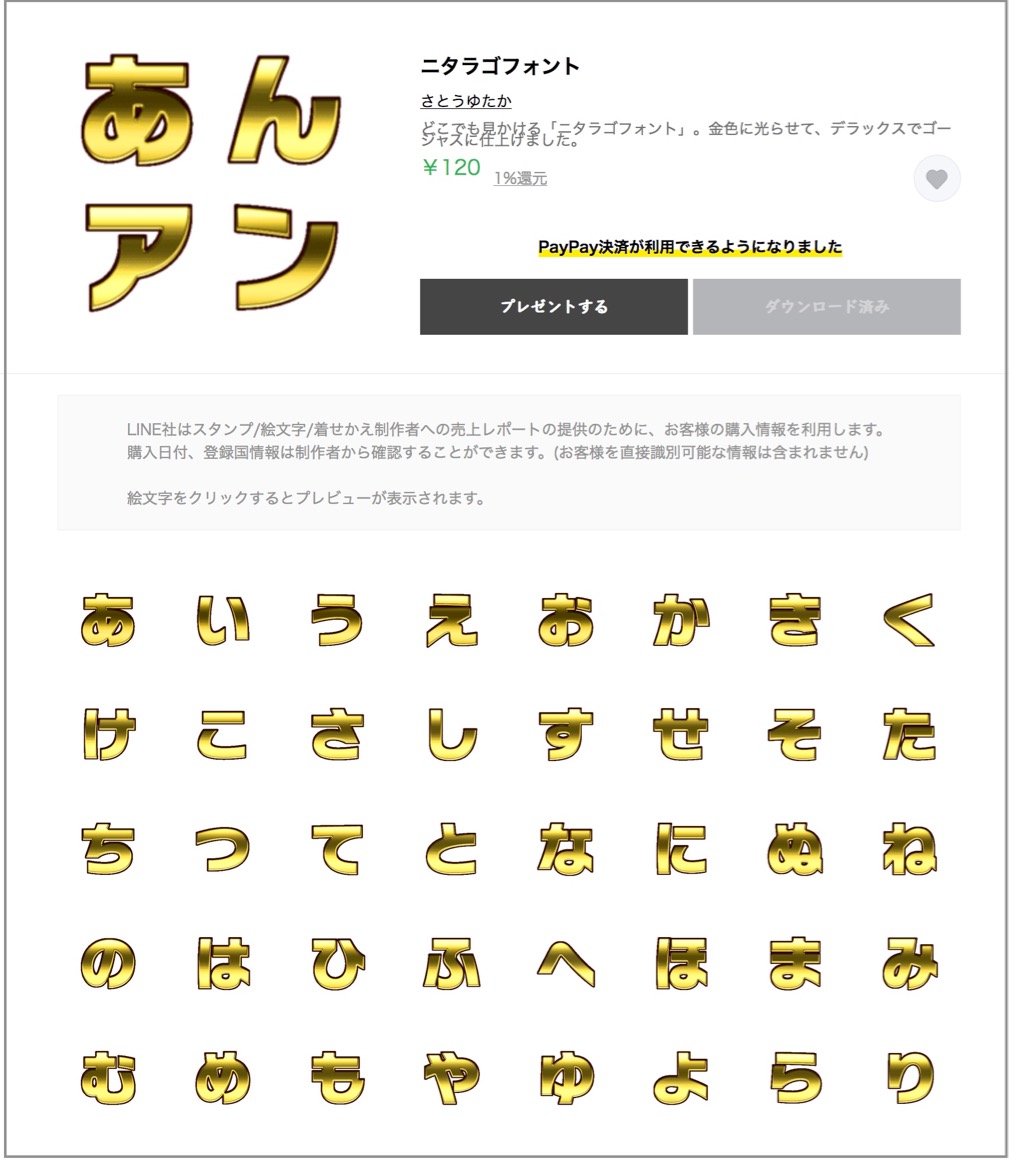Screen dimensions: 1009x1160
Task: Click the gold た emoji
Action: [909, 734]
